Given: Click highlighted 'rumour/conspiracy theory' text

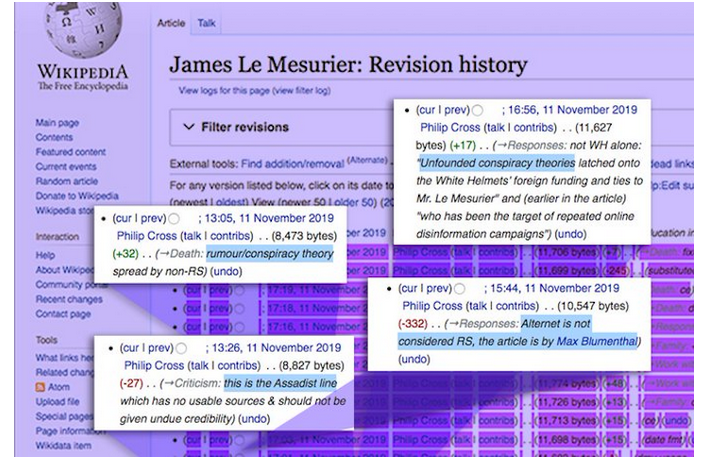Looking at the screenshot, I should [x=270, y=254].
